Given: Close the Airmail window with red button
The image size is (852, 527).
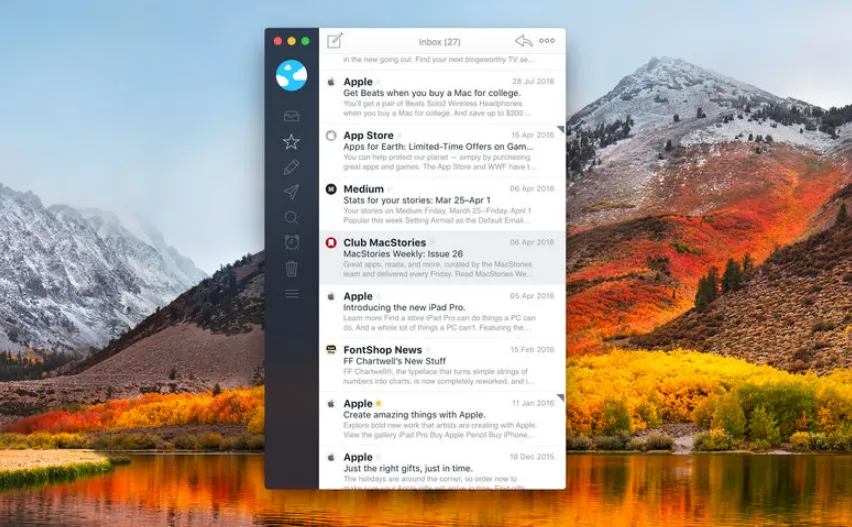Looking at the screenshot, I should [x=278, y=41].
